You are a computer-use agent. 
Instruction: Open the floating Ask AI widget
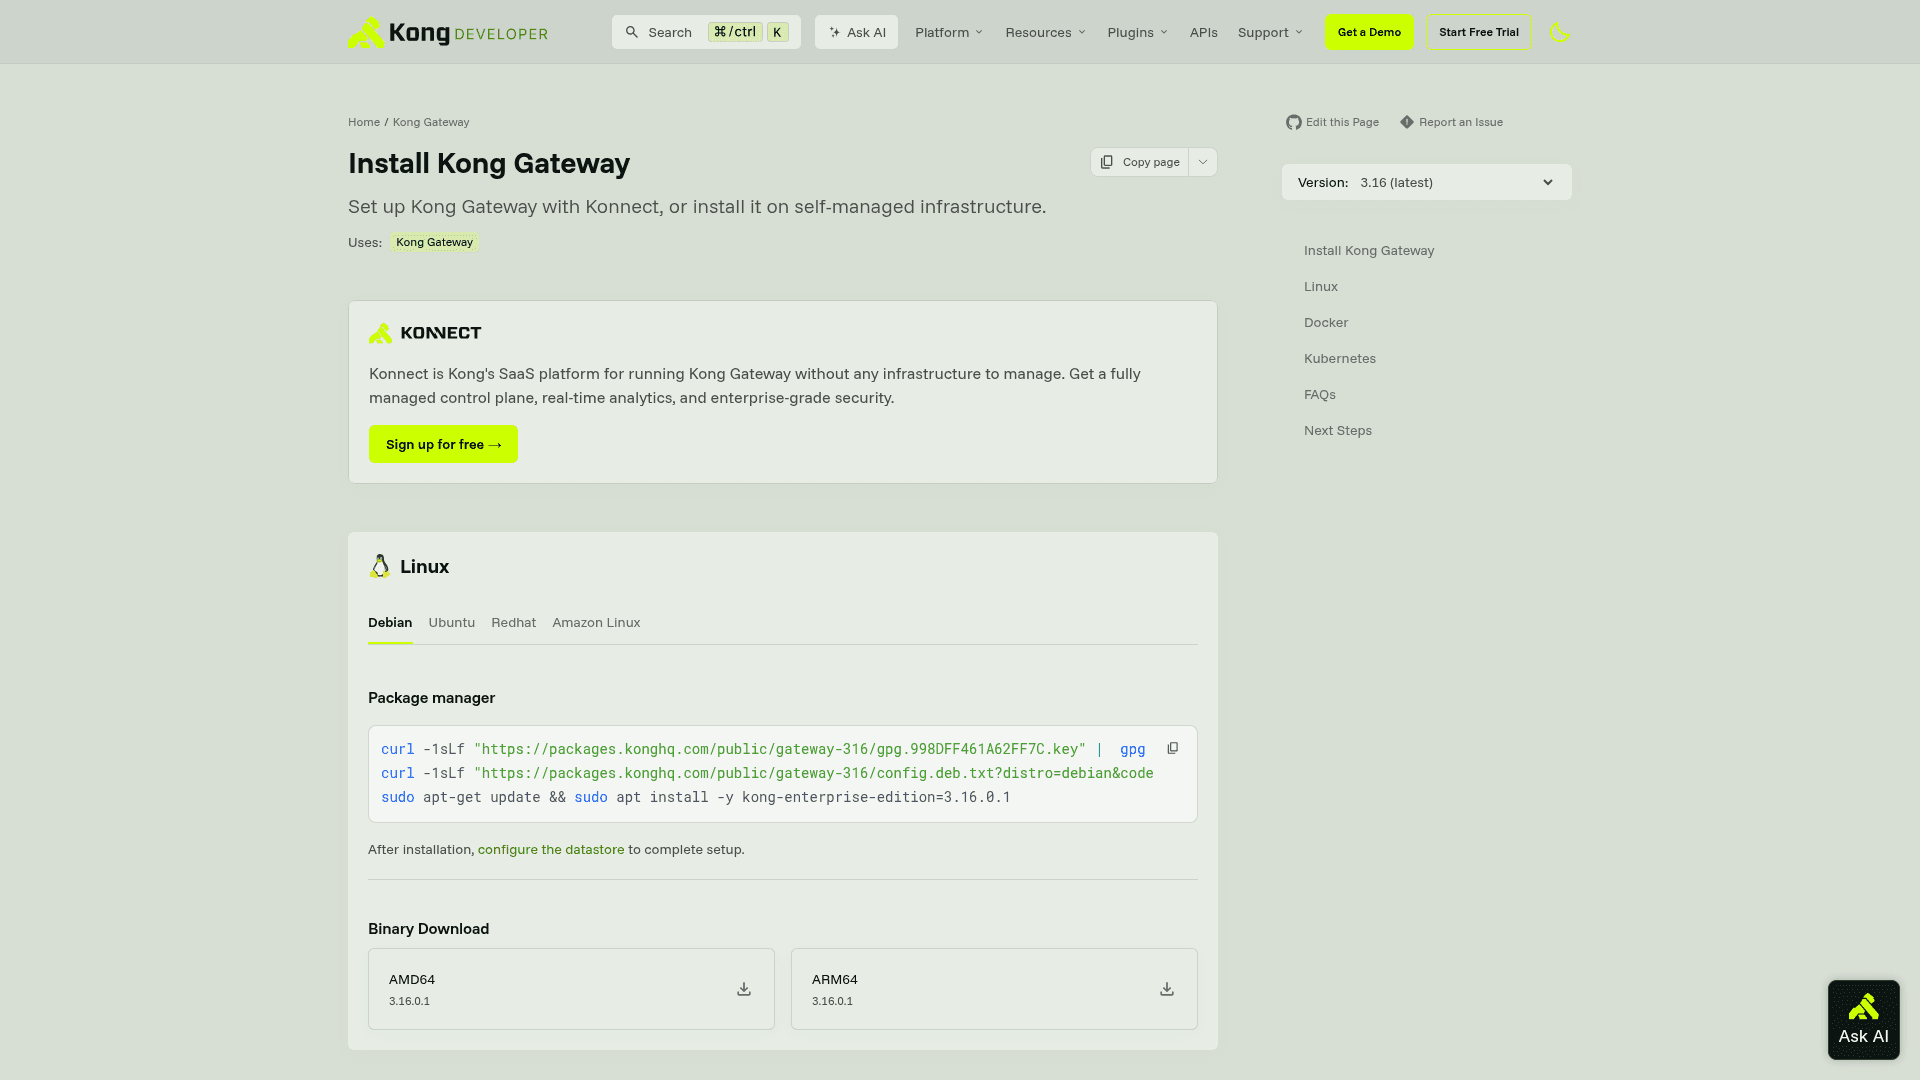click(x=1864, y=1020)
